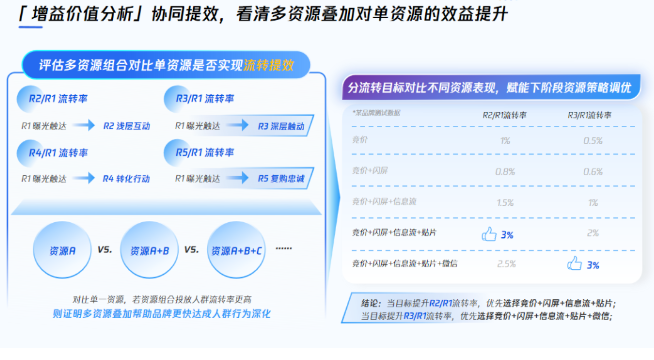
Task: Click the ellipsis dots after 资源A+B+C
Action: [284, 248]
